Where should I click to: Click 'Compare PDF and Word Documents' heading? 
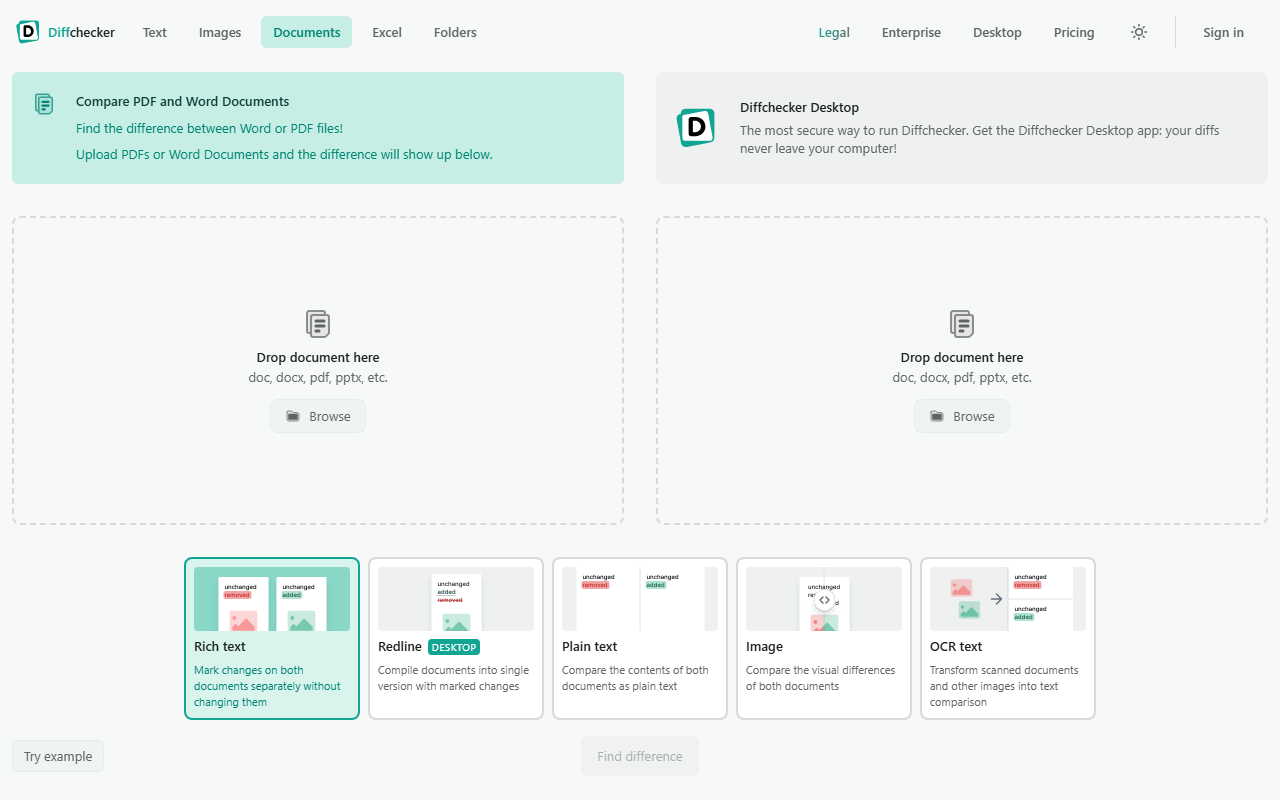[x=183, y=101]
